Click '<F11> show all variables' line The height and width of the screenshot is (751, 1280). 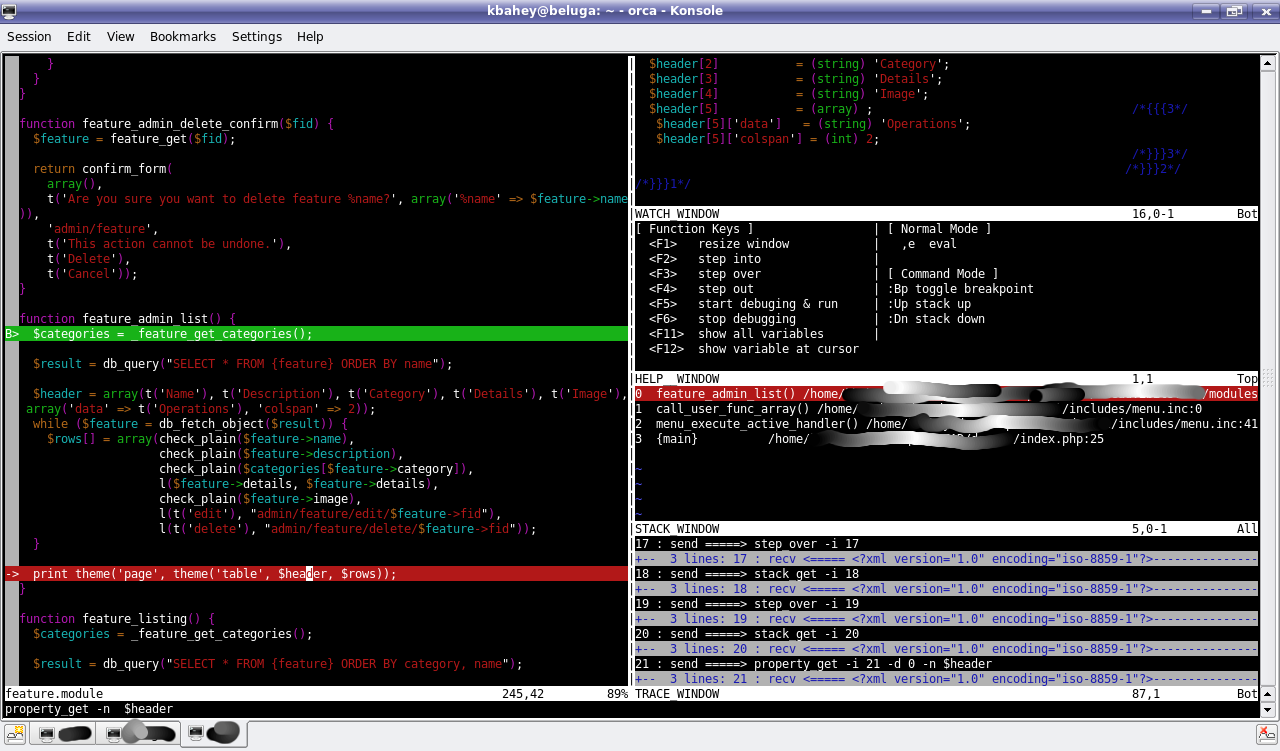(736, 334)
